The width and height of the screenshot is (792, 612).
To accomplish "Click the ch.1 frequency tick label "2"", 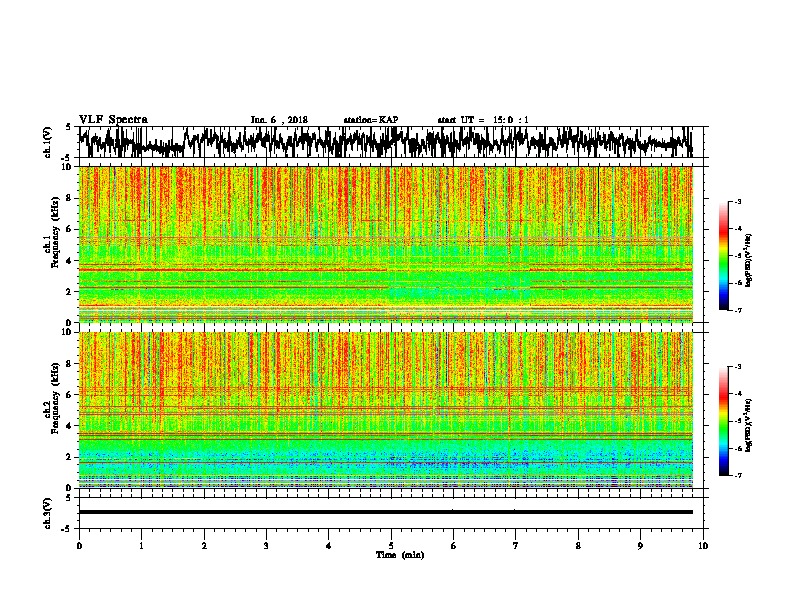I will [70, 292].
